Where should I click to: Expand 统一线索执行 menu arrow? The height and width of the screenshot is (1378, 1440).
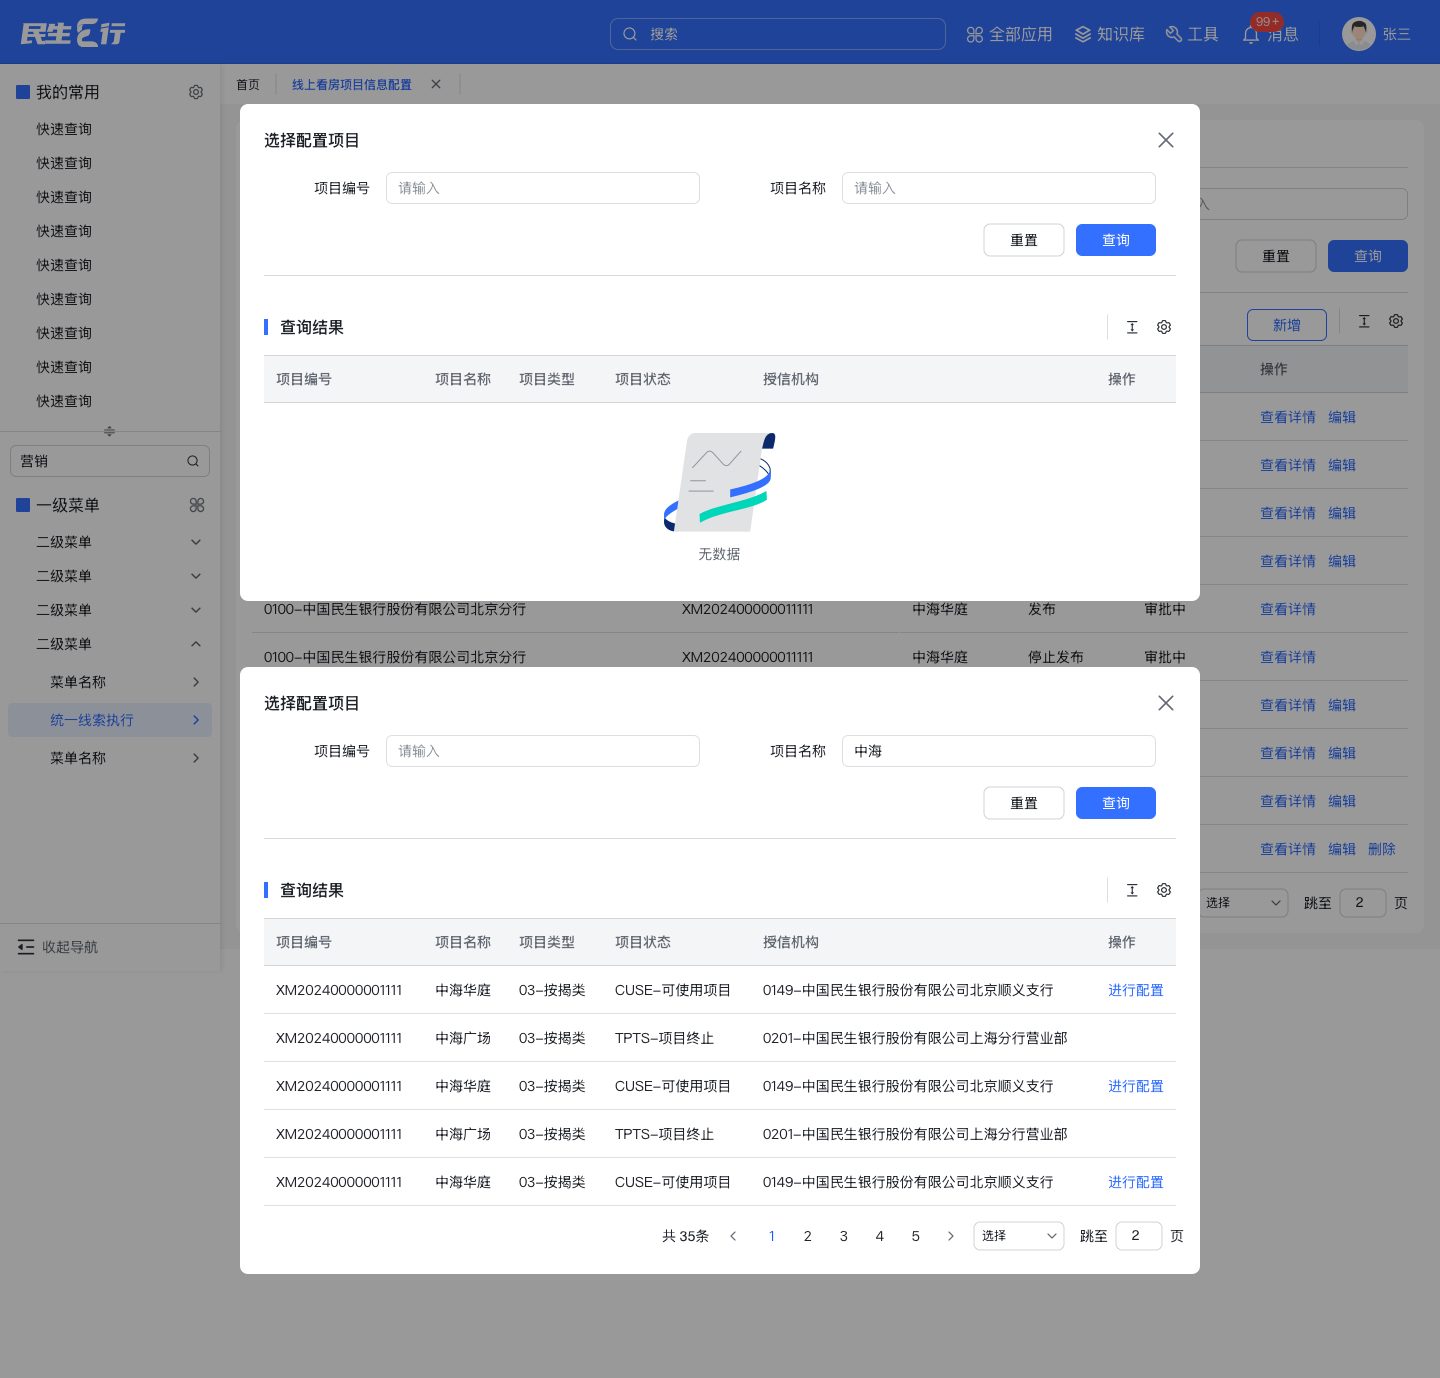pos(196,720)
